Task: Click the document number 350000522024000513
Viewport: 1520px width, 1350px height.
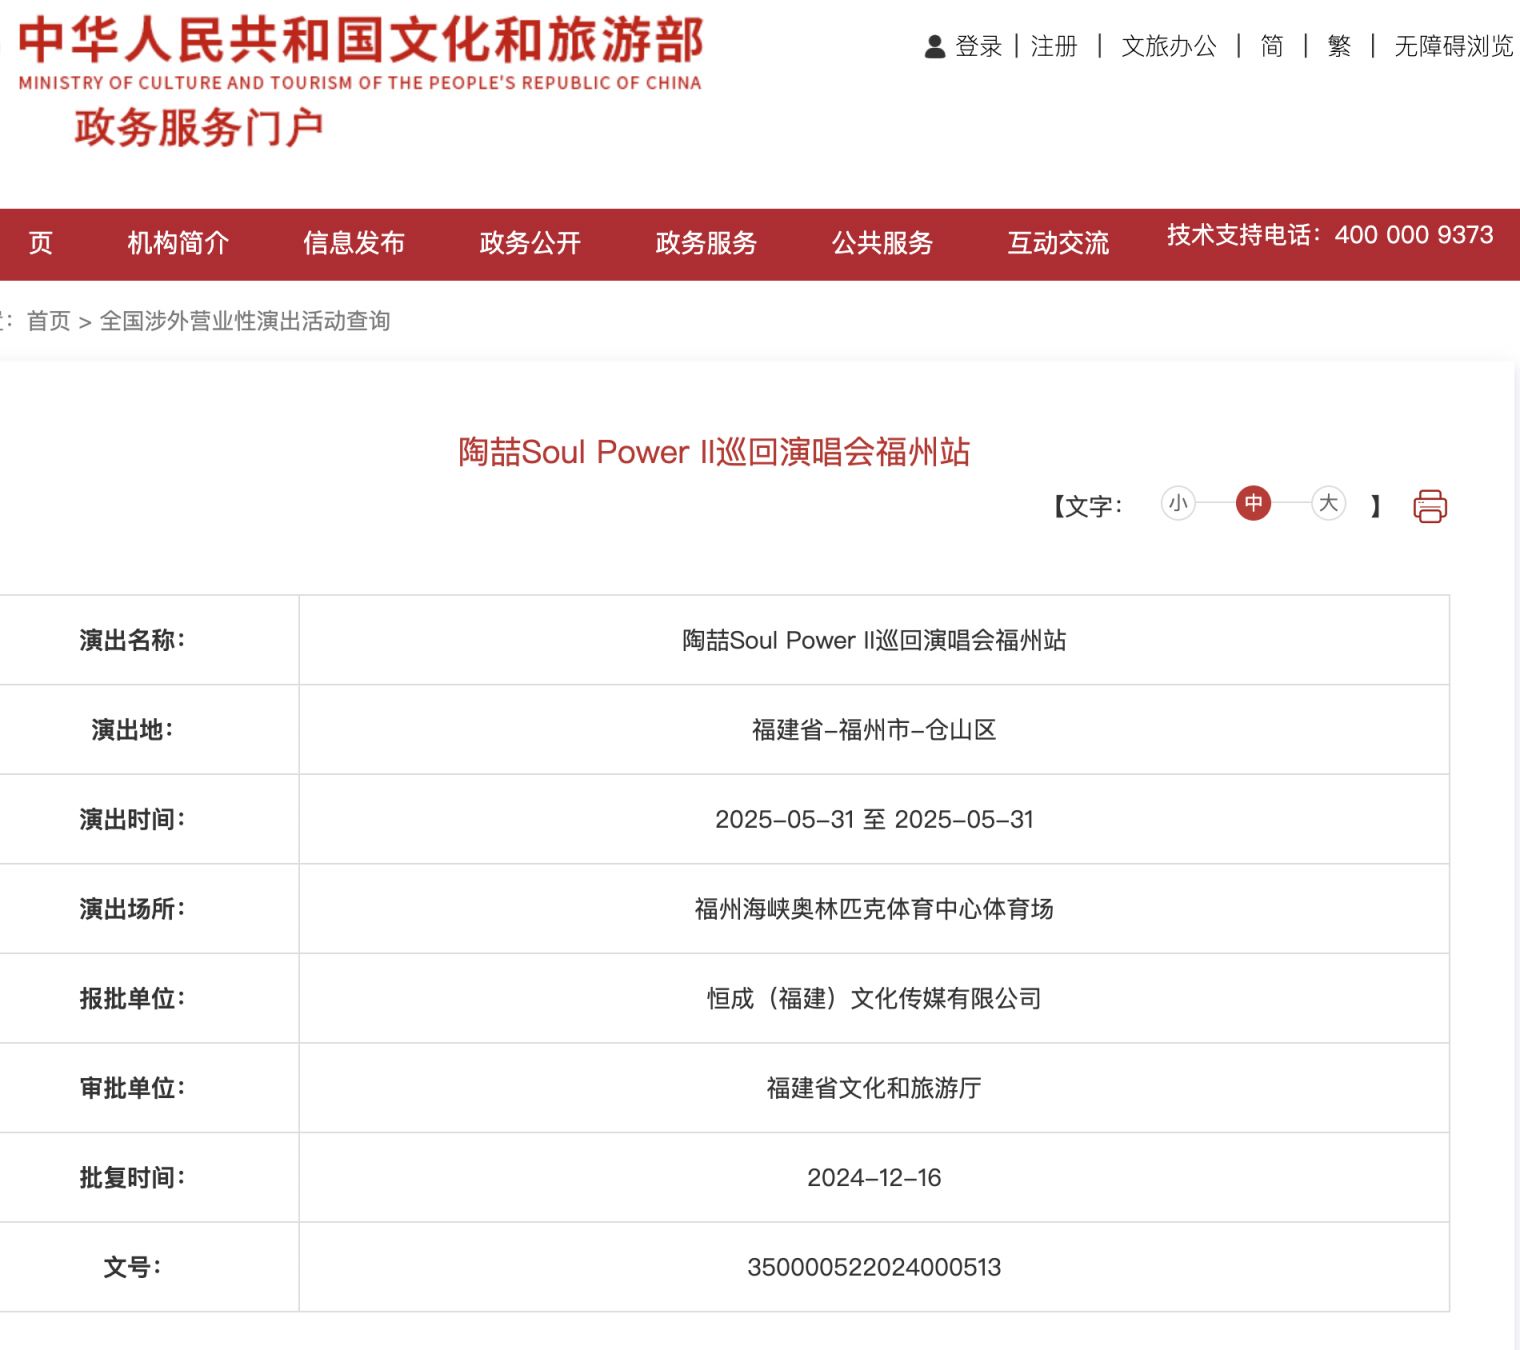Action: pos(874,1267)
